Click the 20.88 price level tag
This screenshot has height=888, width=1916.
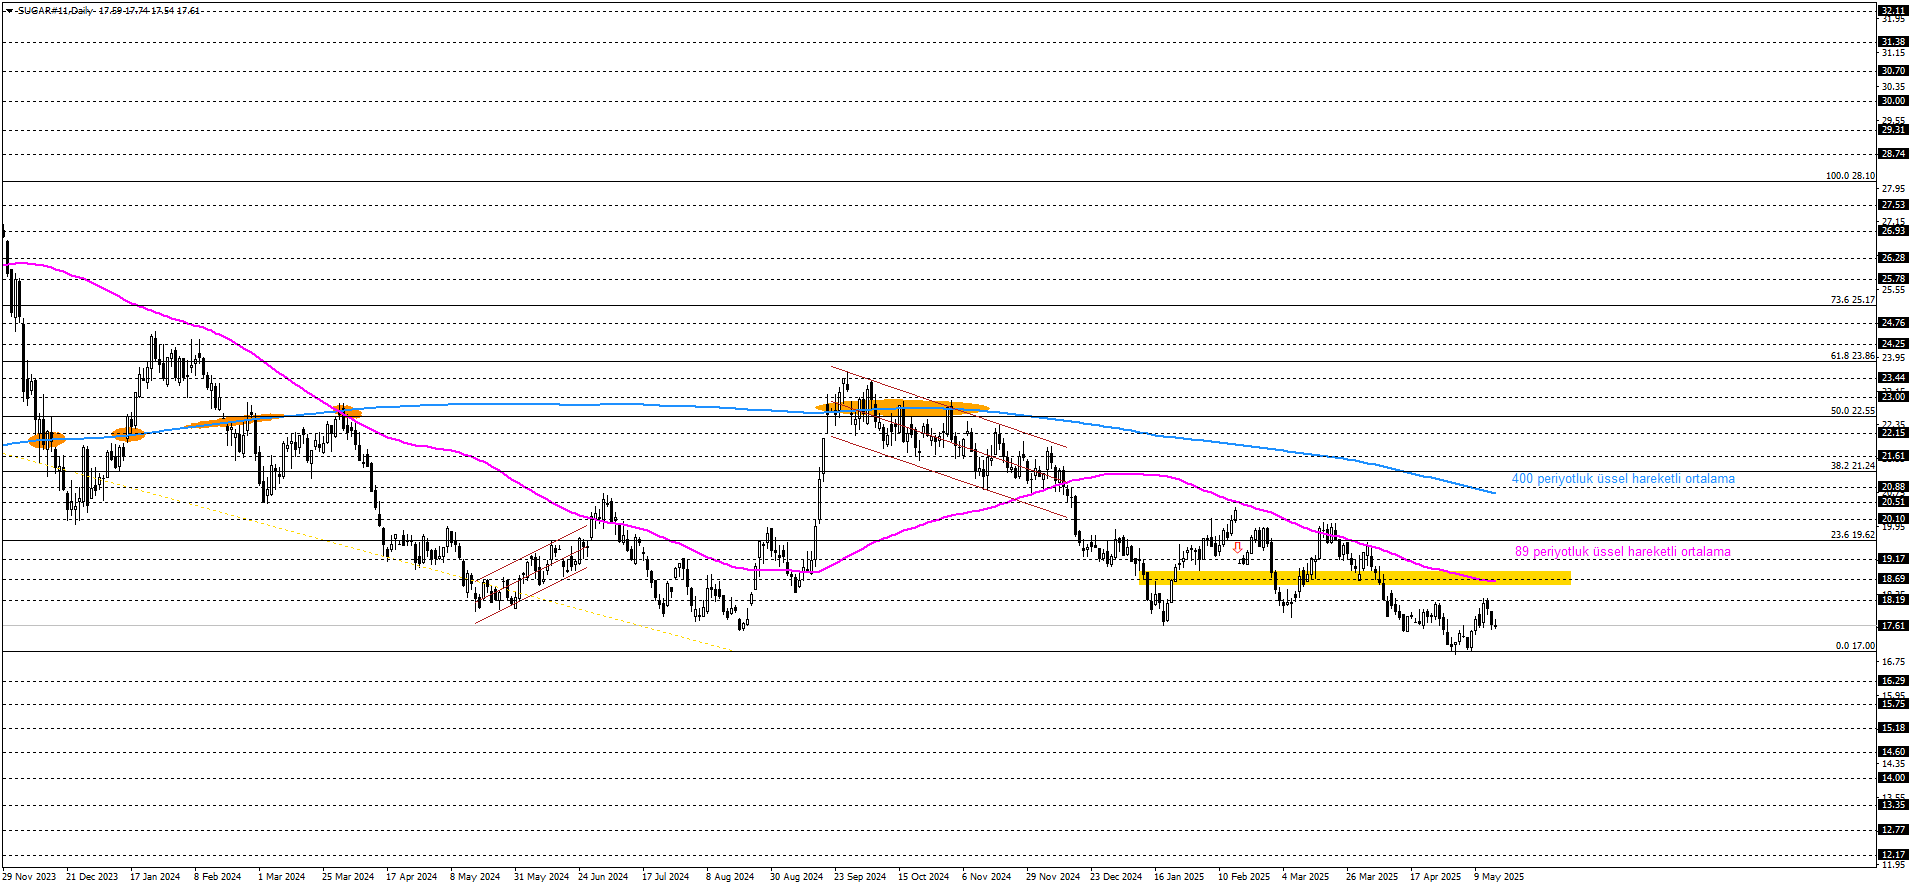click(1893, 487)
